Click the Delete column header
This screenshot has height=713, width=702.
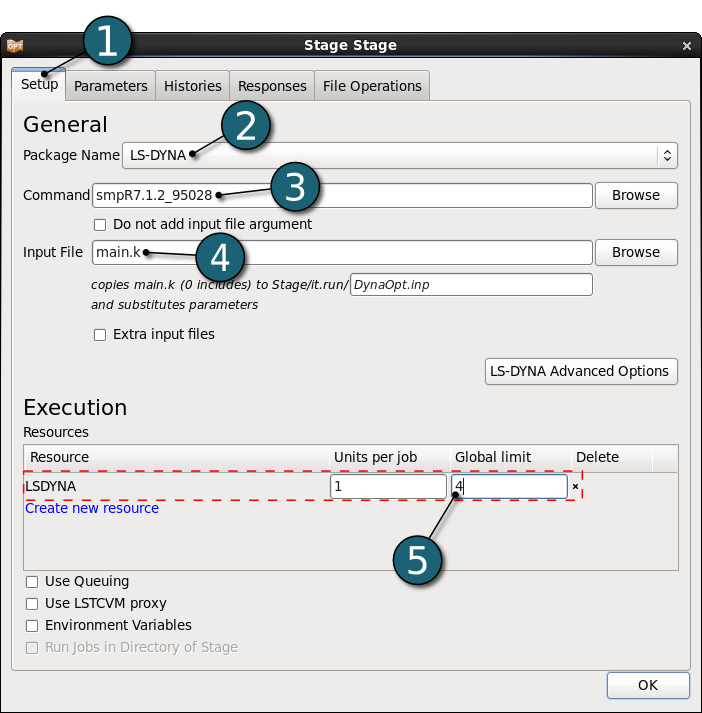(612, 457)
